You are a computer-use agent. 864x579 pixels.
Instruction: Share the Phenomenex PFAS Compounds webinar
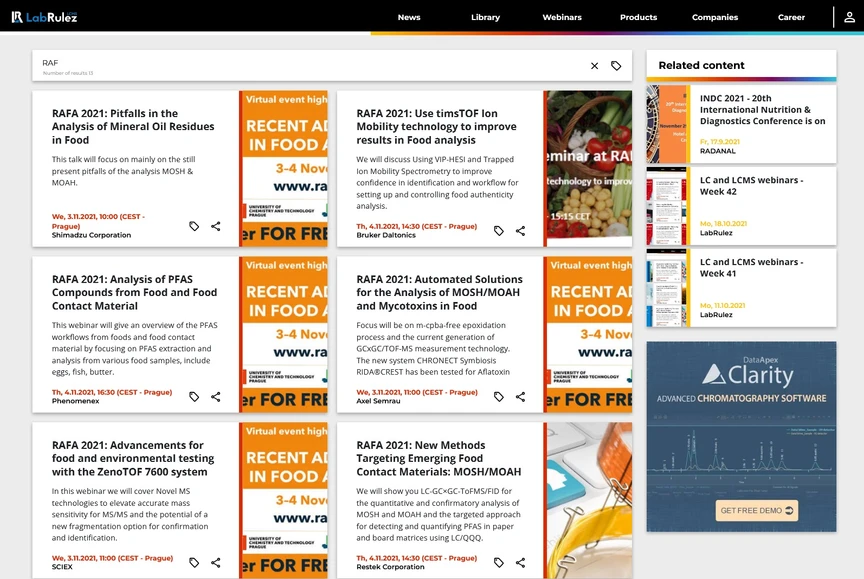pos(216,397)
